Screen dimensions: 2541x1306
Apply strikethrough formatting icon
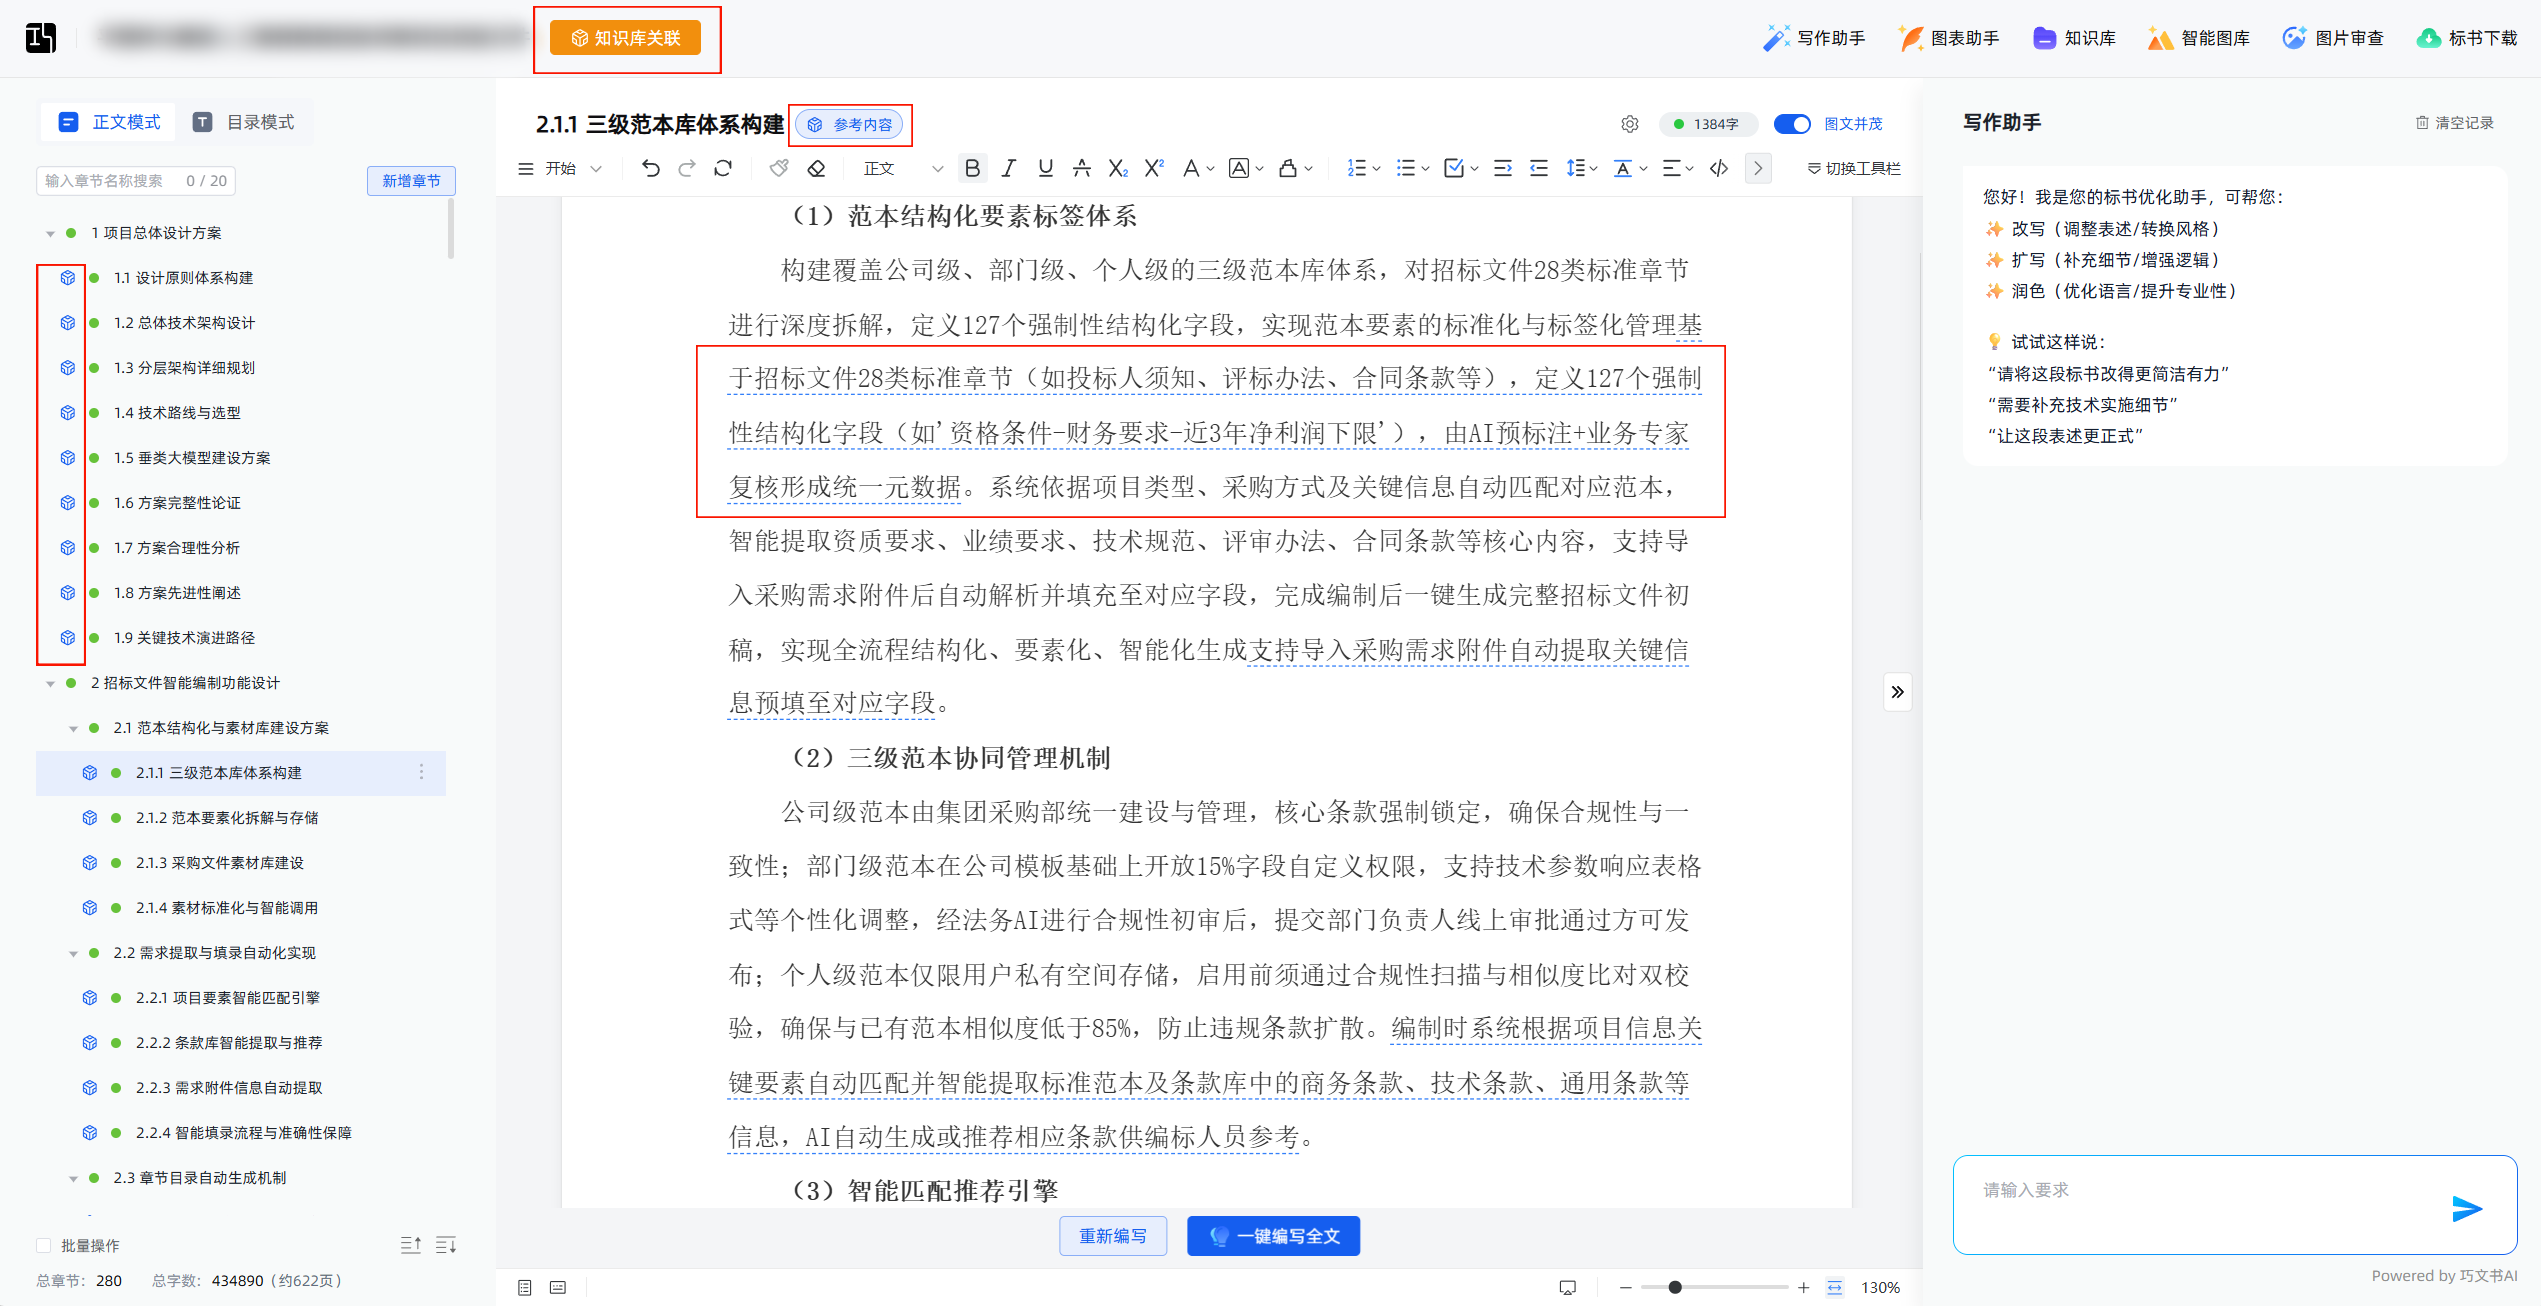click(1081, 168)
